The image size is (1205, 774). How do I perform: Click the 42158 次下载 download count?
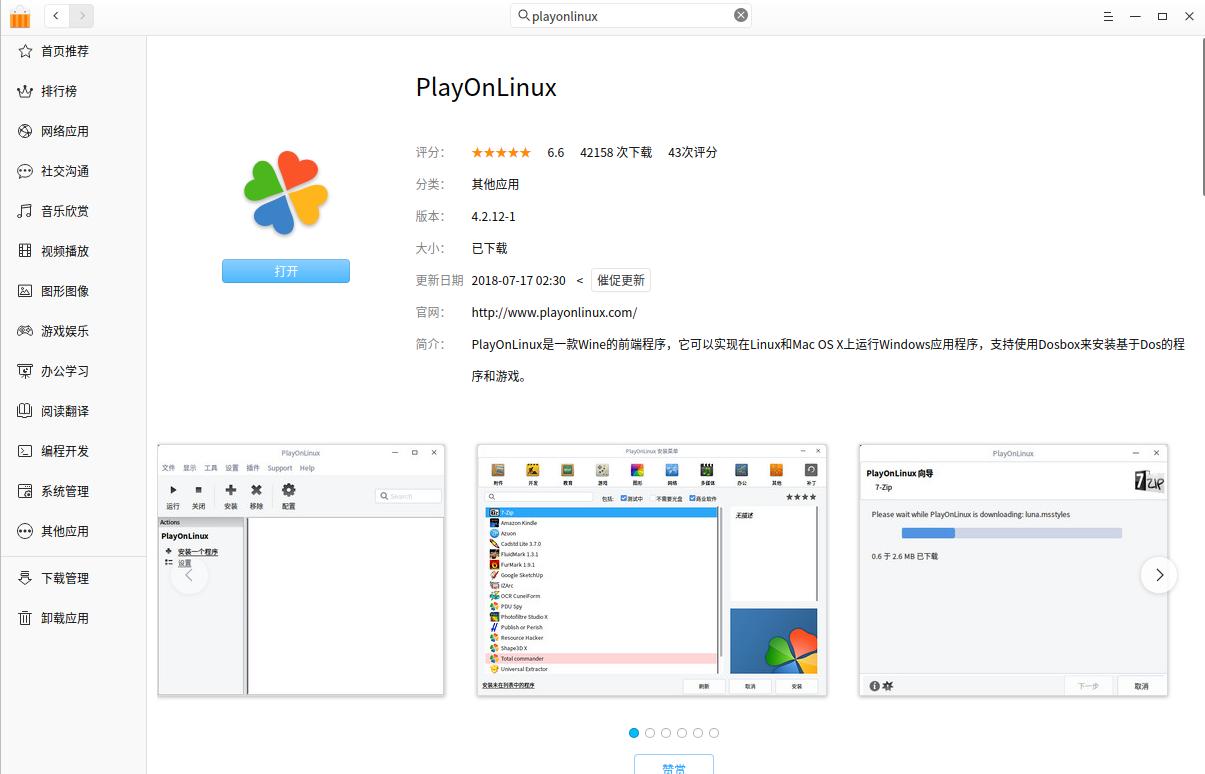tap(616, 152)
